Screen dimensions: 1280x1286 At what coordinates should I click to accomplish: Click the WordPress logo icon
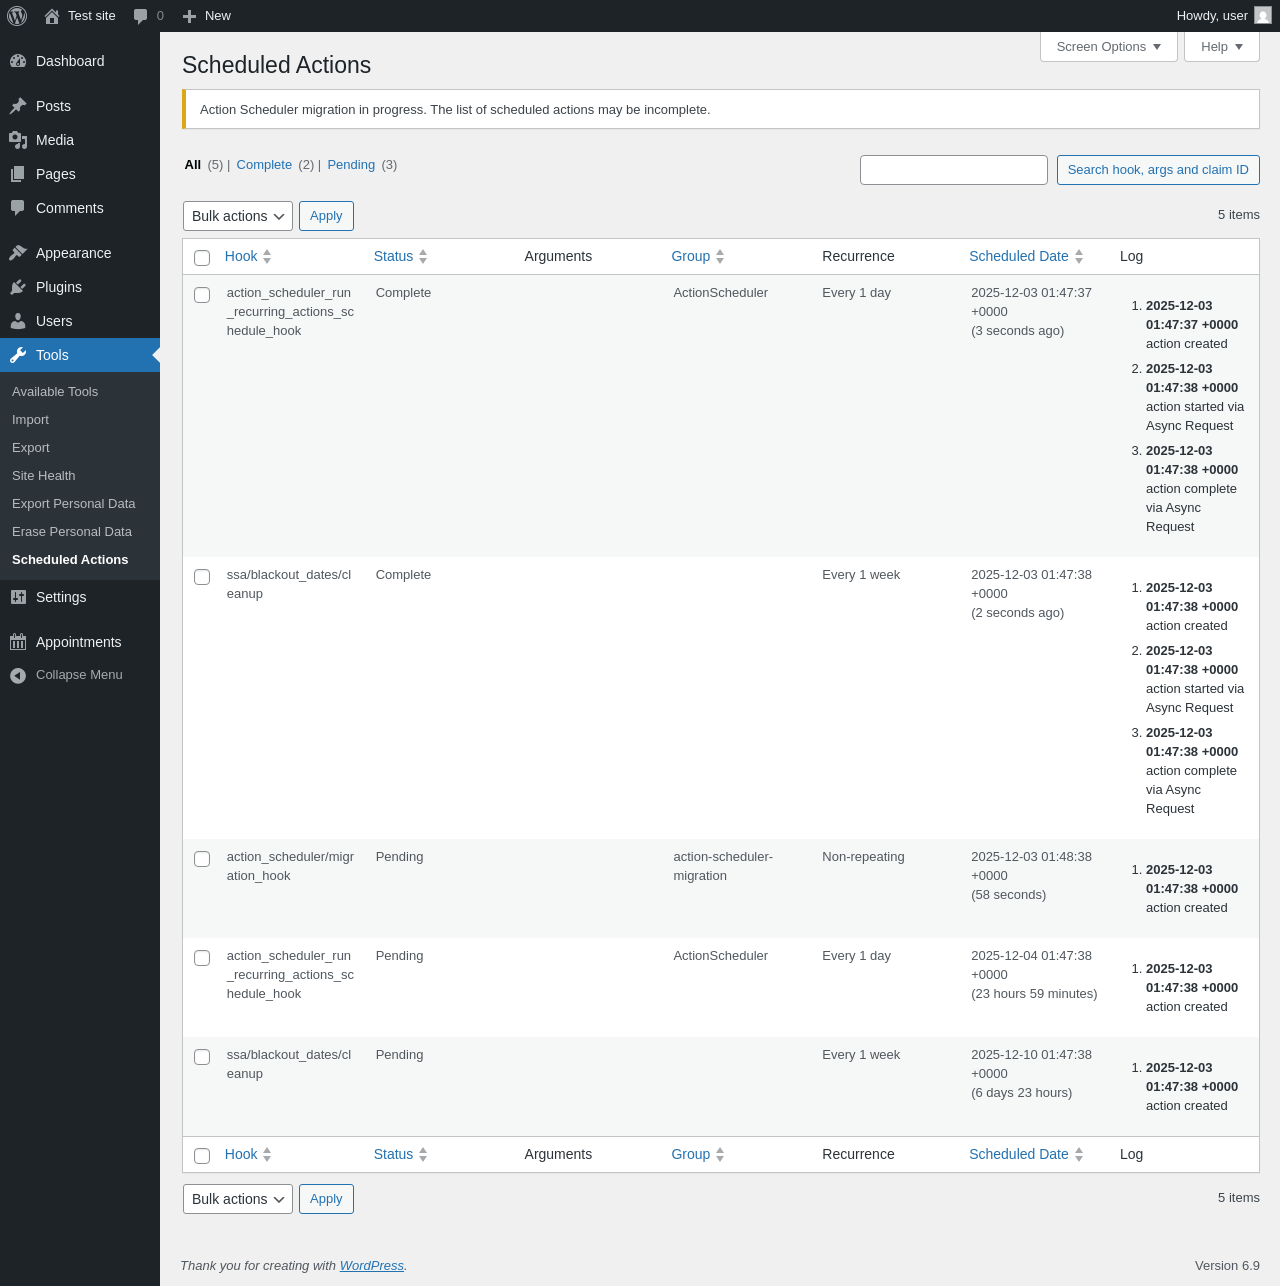coord(17,16)
